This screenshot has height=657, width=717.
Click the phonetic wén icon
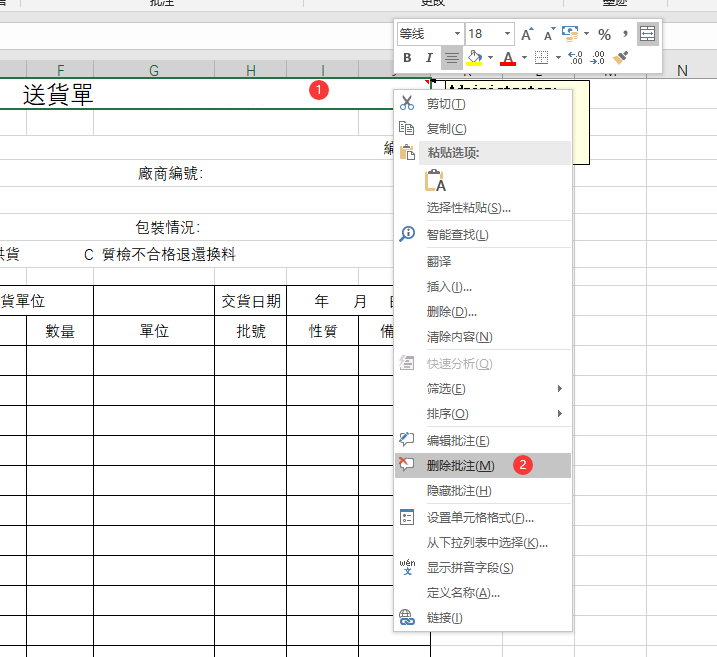point(407,567)
